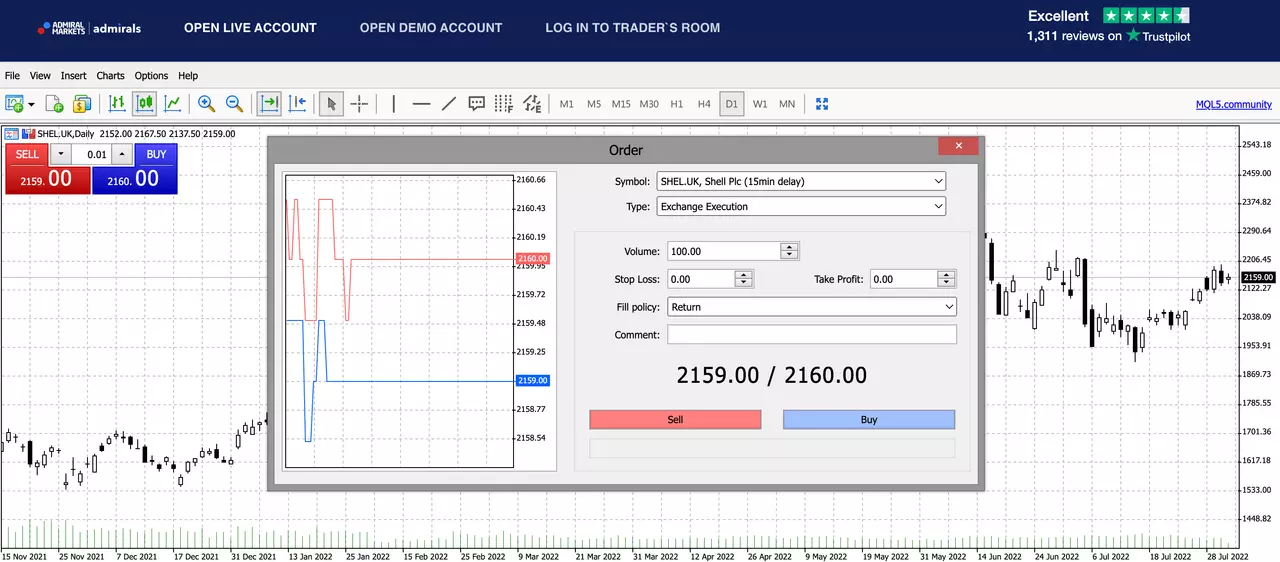Click OPEN LIVE ACCOUNT in the header

coord(250,28)
